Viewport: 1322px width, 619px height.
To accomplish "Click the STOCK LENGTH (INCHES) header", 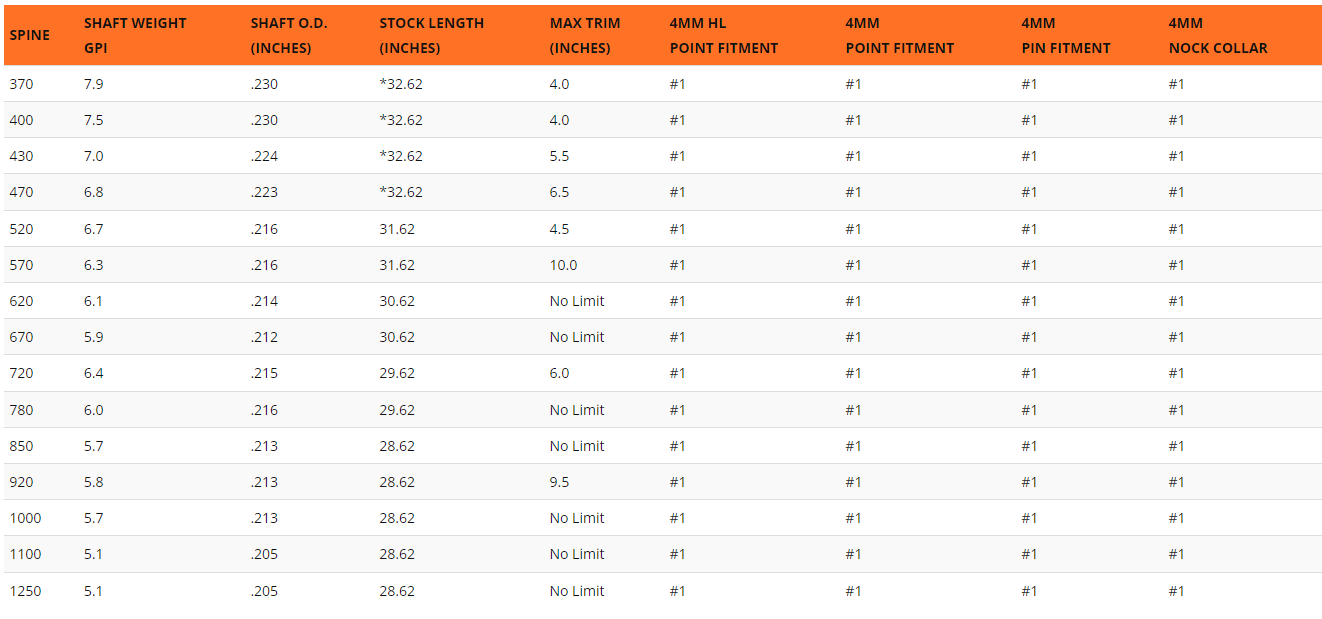I will (432, 35).
